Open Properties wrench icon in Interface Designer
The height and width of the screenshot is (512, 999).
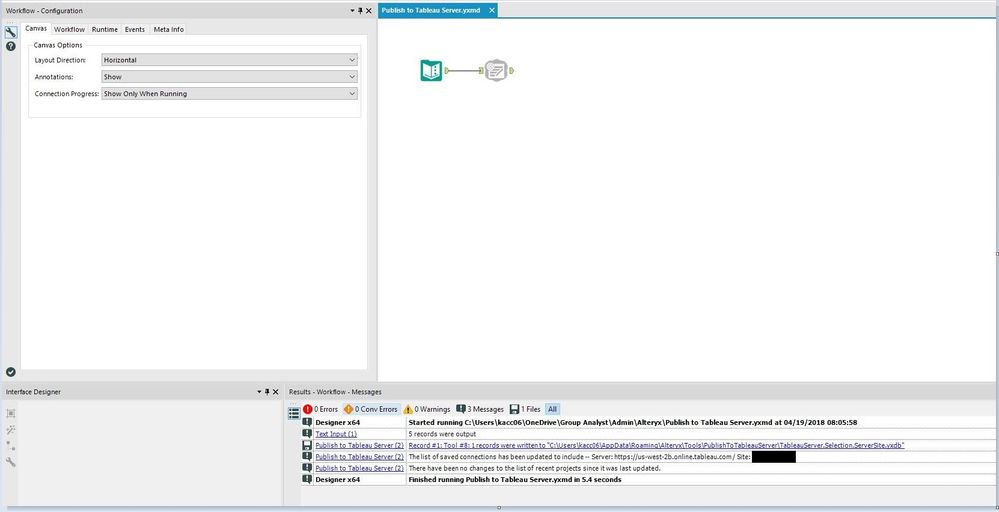point(11,462)
